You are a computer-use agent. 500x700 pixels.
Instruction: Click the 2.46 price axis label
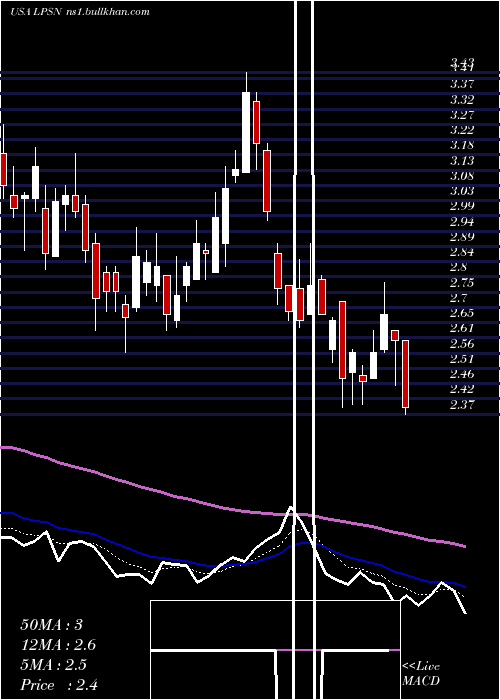click(x=462, y=374)
